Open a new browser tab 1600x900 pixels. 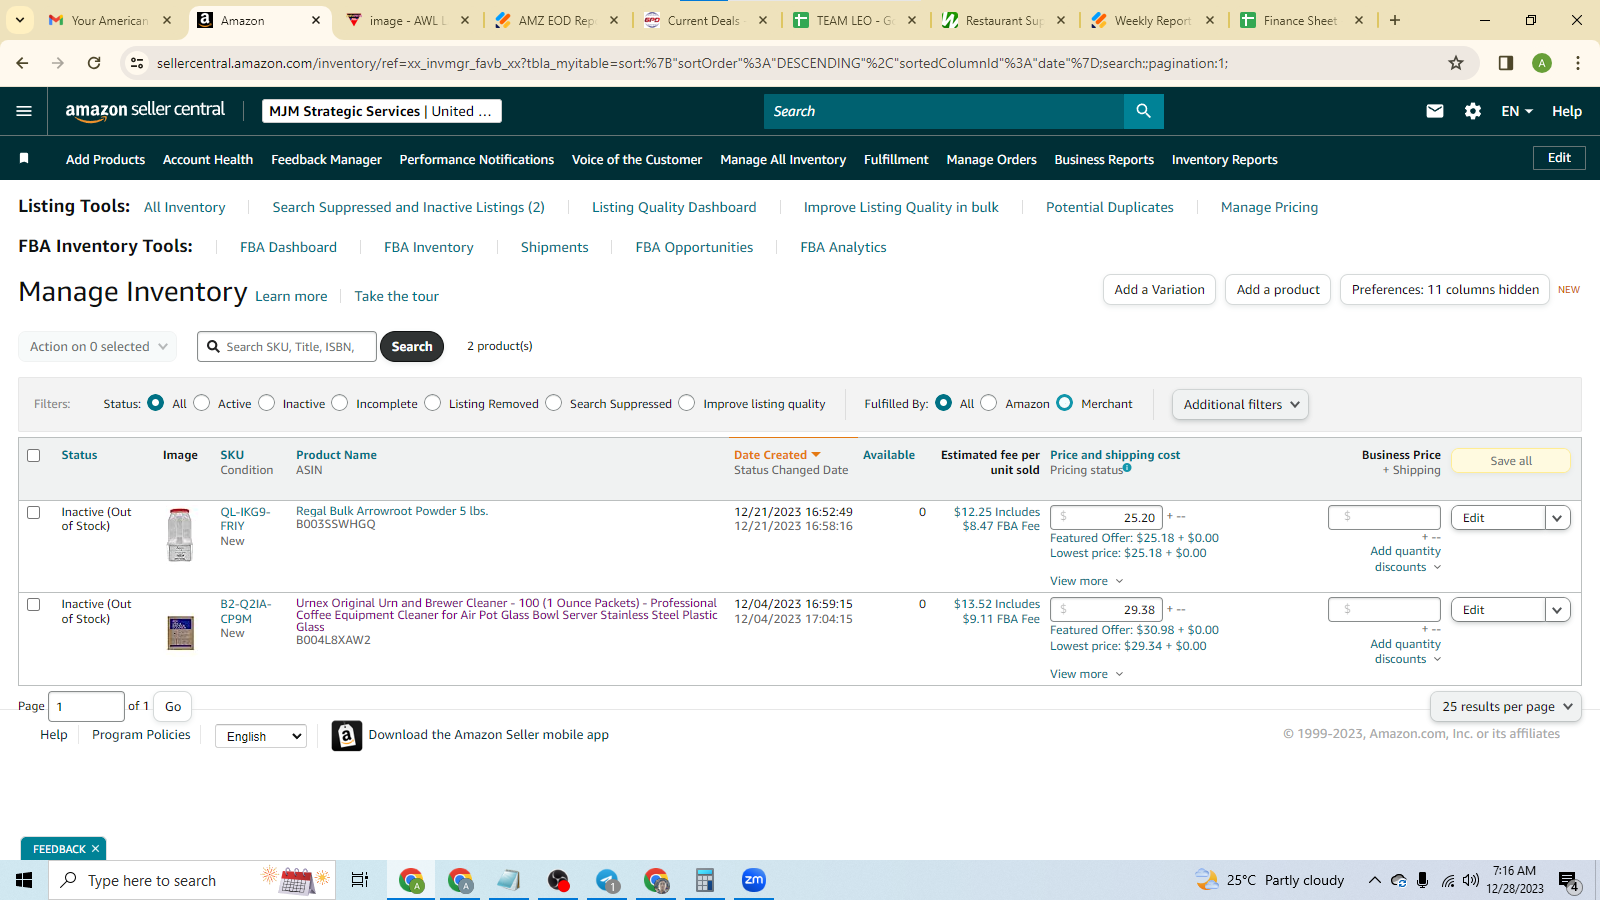(1395, 20)
